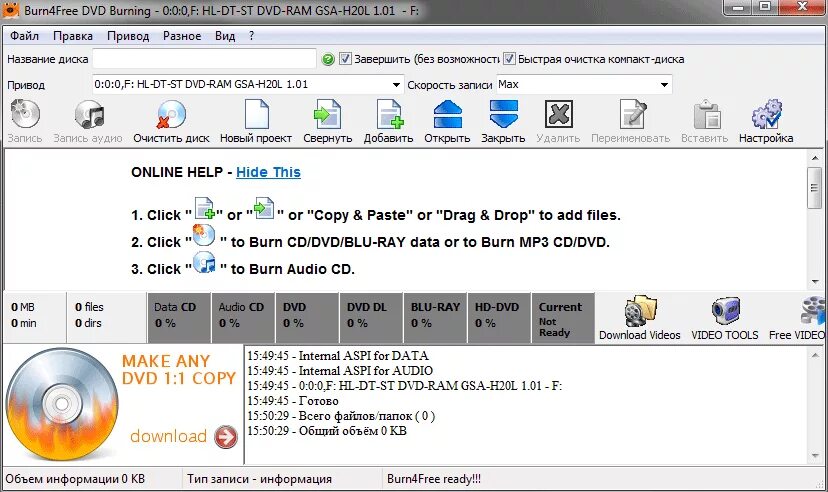Select the Data CD capacity indicator

click(179, 318)
